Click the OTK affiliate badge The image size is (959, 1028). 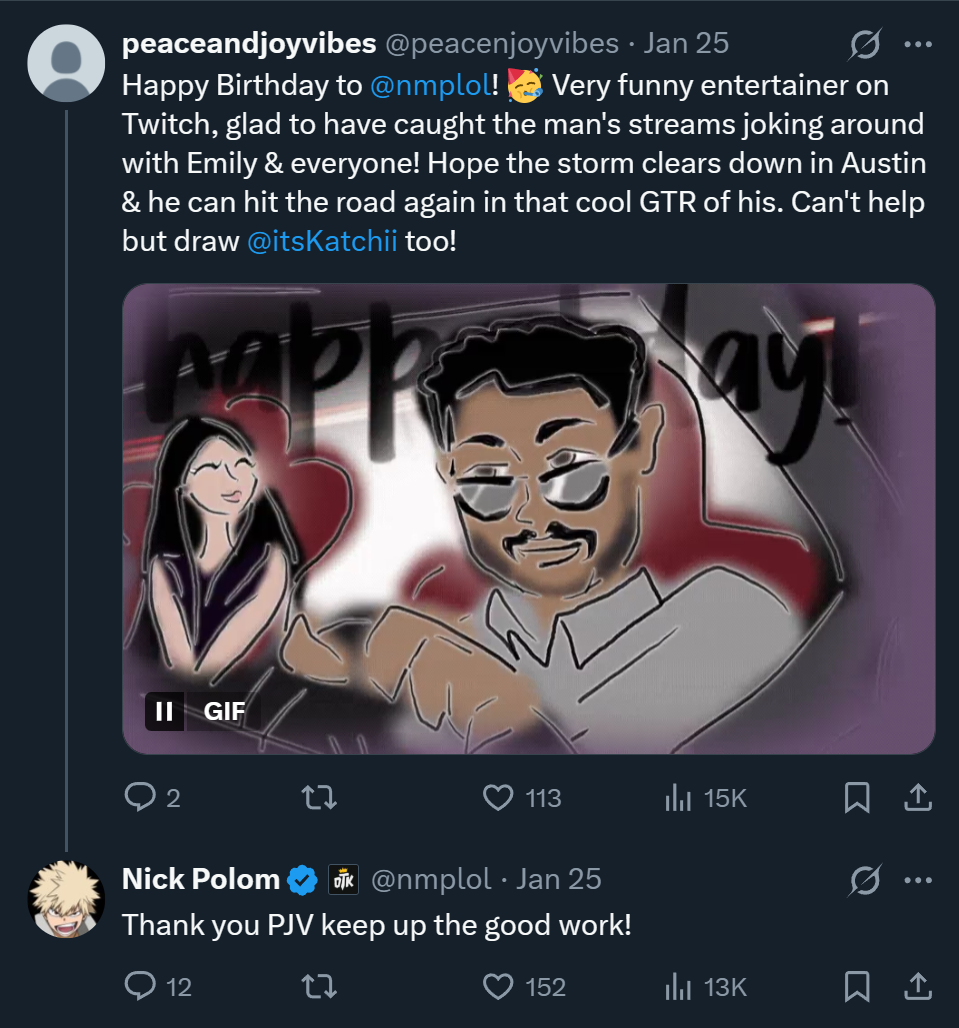(343, 880)
